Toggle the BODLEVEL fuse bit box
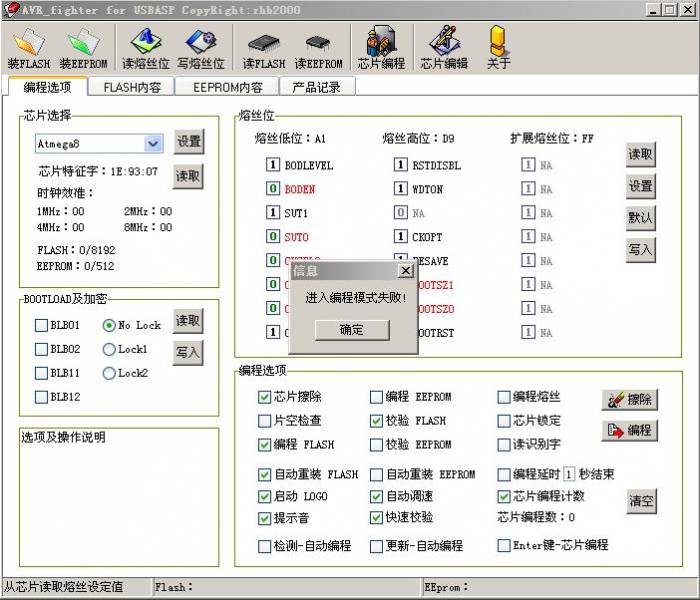 [273, 164]
